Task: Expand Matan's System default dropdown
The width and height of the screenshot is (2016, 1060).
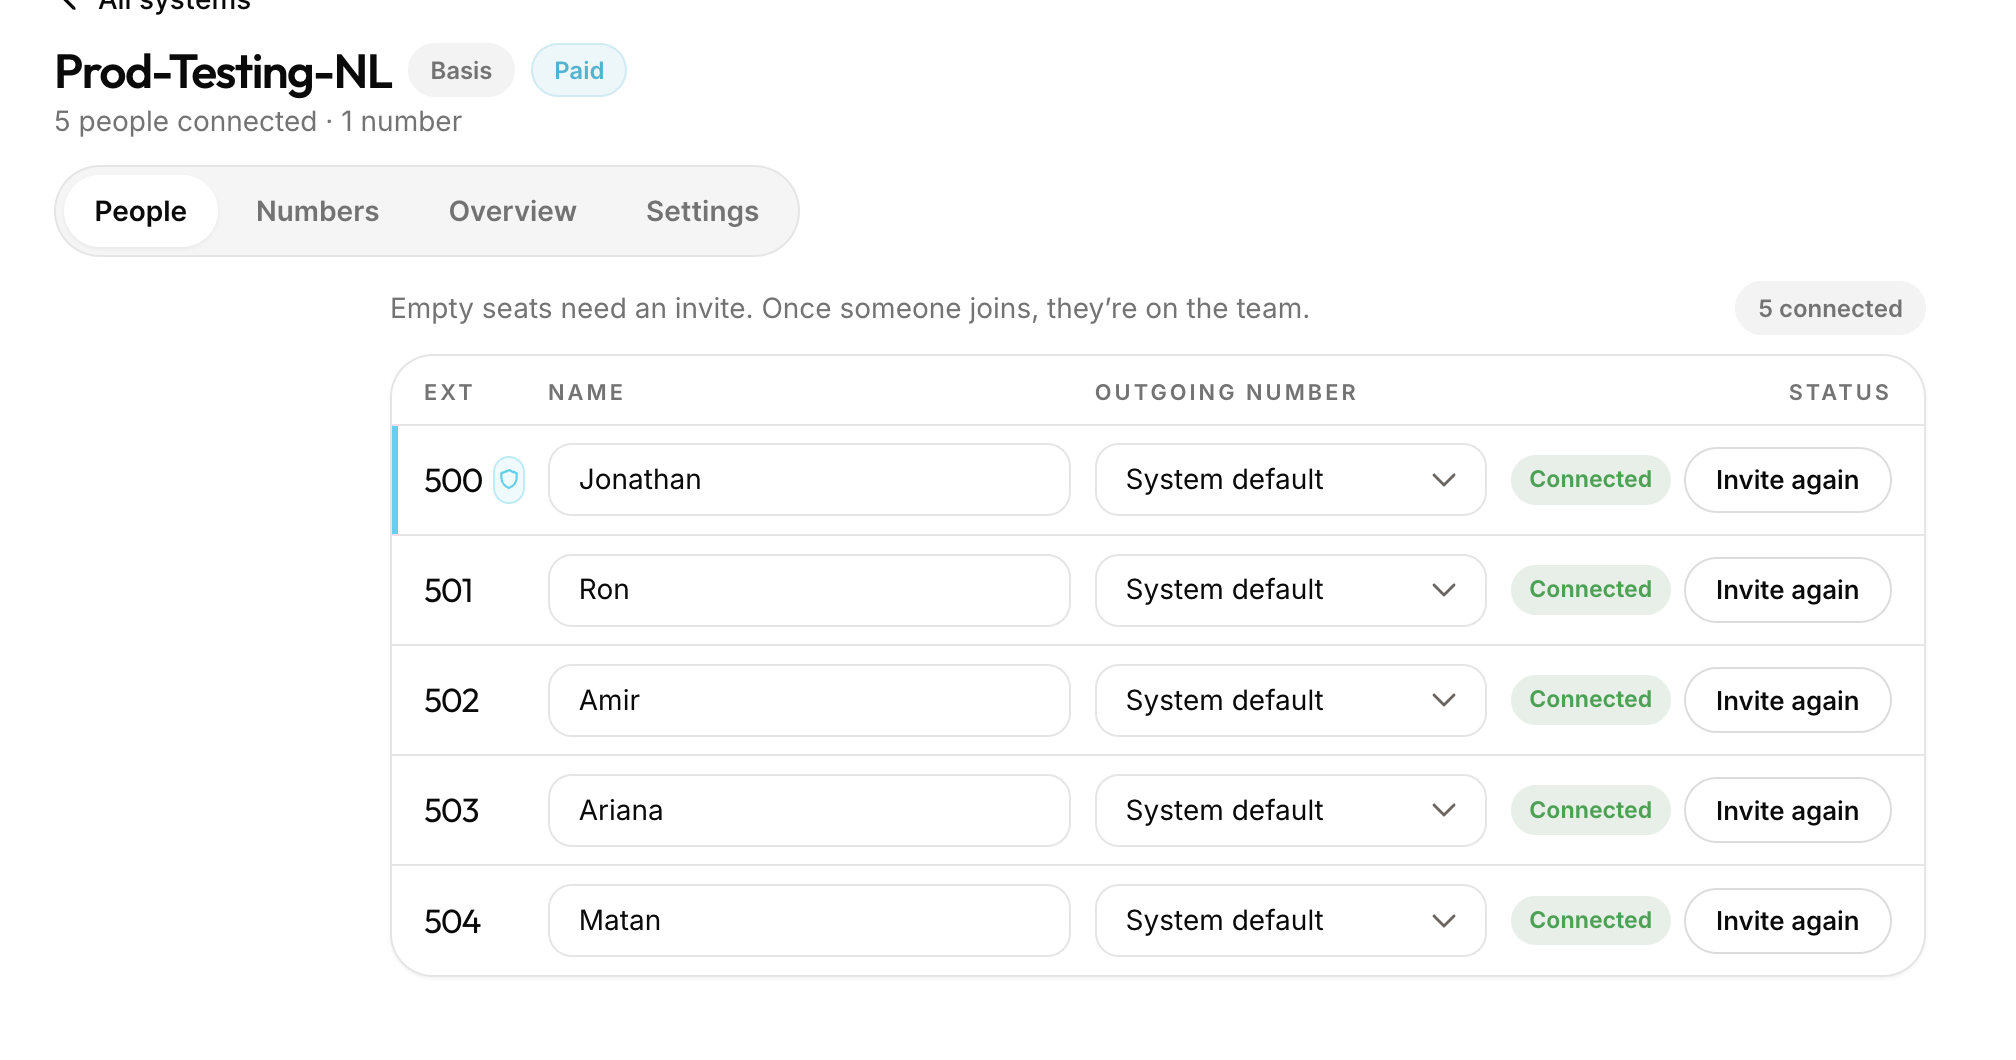Action: tap(1290, 920)
